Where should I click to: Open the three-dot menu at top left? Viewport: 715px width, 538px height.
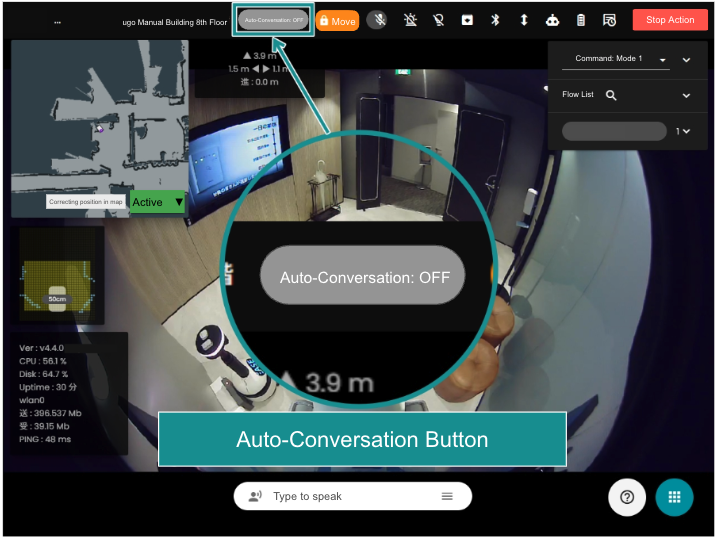[x=57, y=22]
